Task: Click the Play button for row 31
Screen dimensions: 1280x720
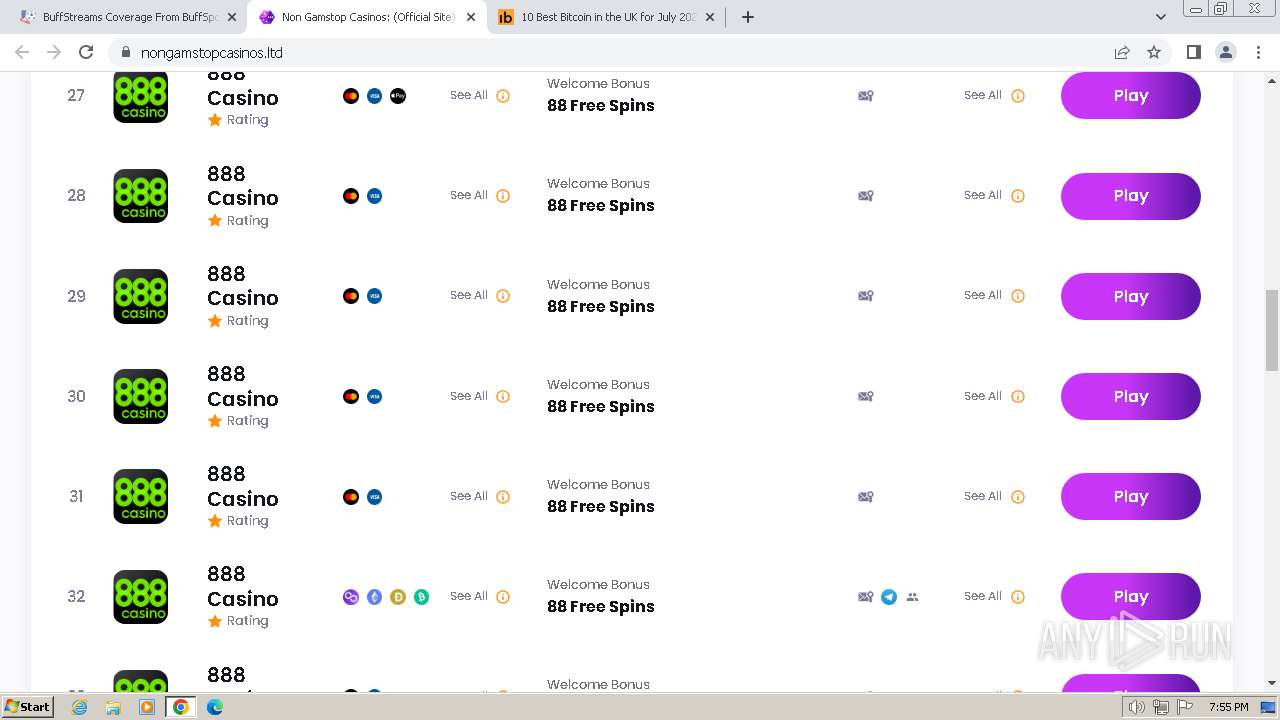Action: click(1131, 497)
